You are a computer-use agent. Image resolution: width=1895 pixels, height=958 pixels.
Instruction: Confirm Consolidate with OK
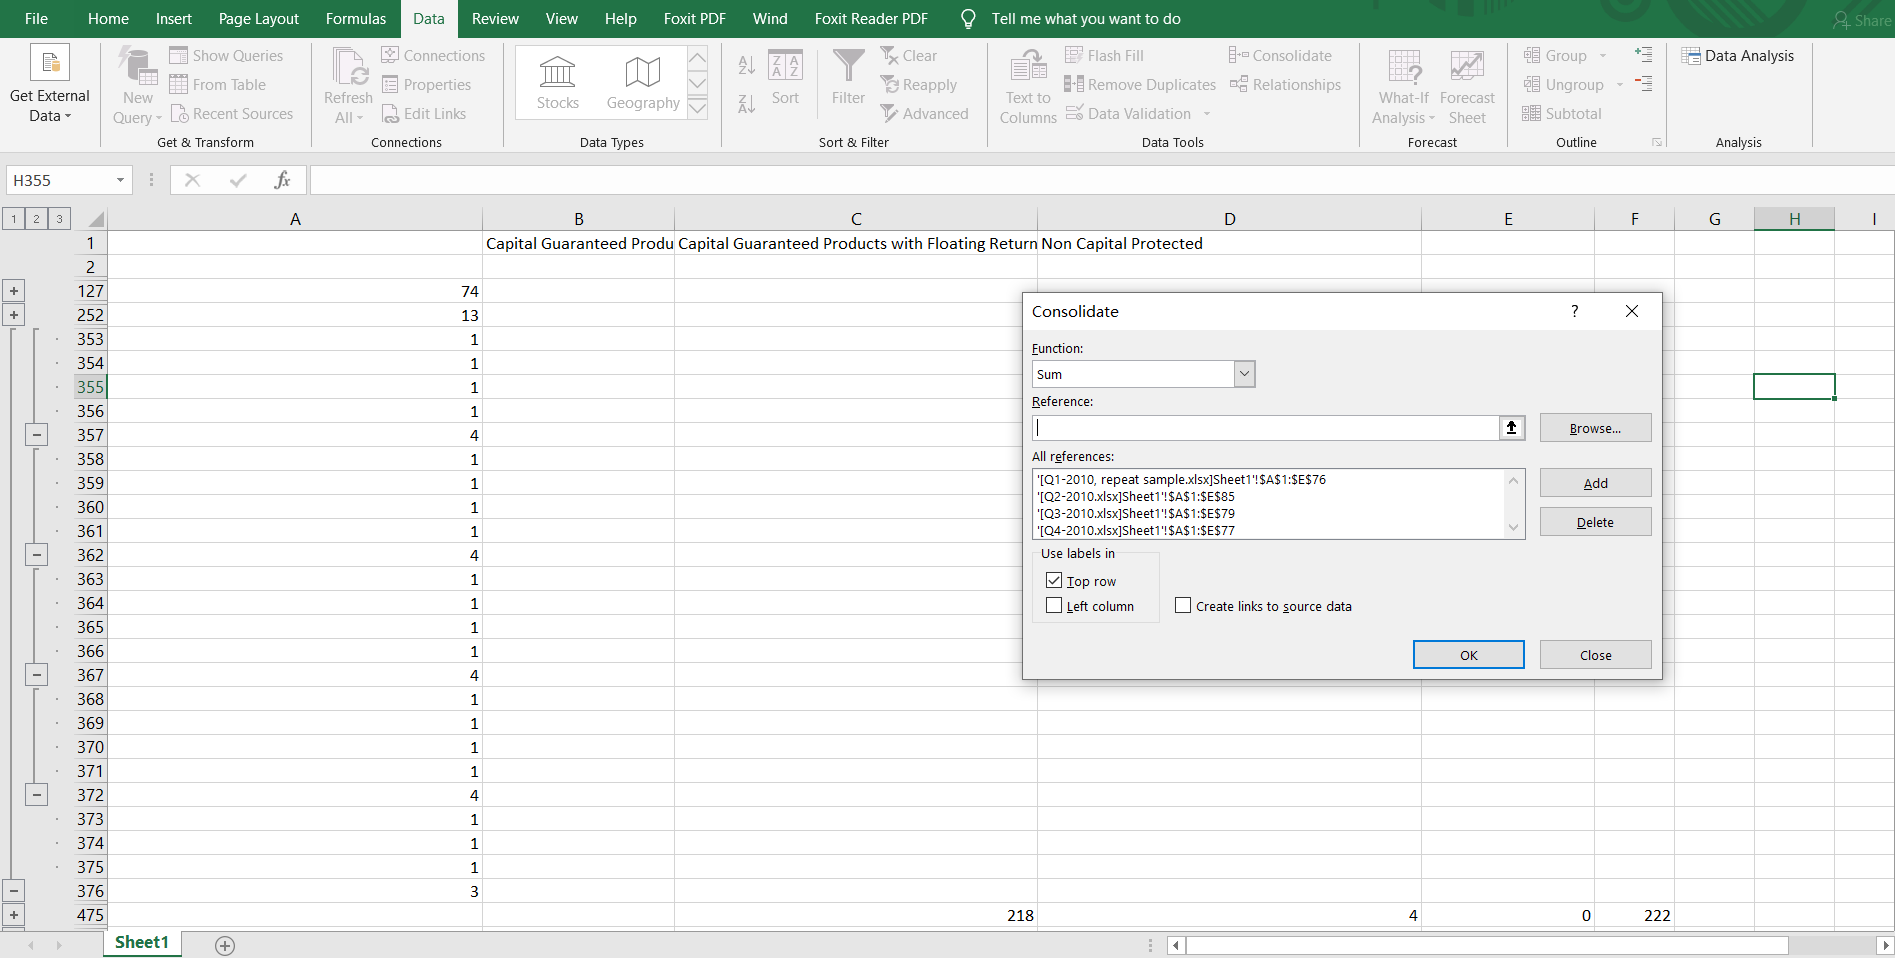tap(1468, 655)
